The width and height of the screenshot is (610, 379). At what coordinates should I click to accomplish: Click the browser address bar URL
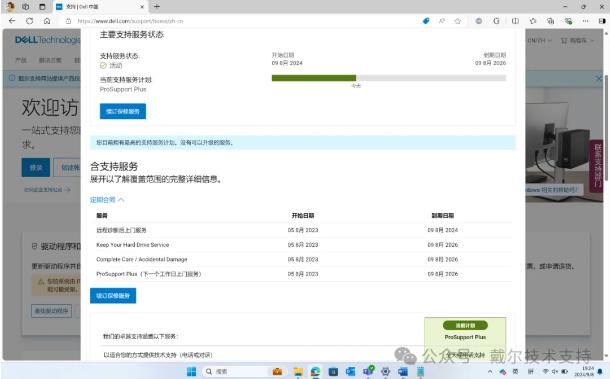tap(130, 21)
